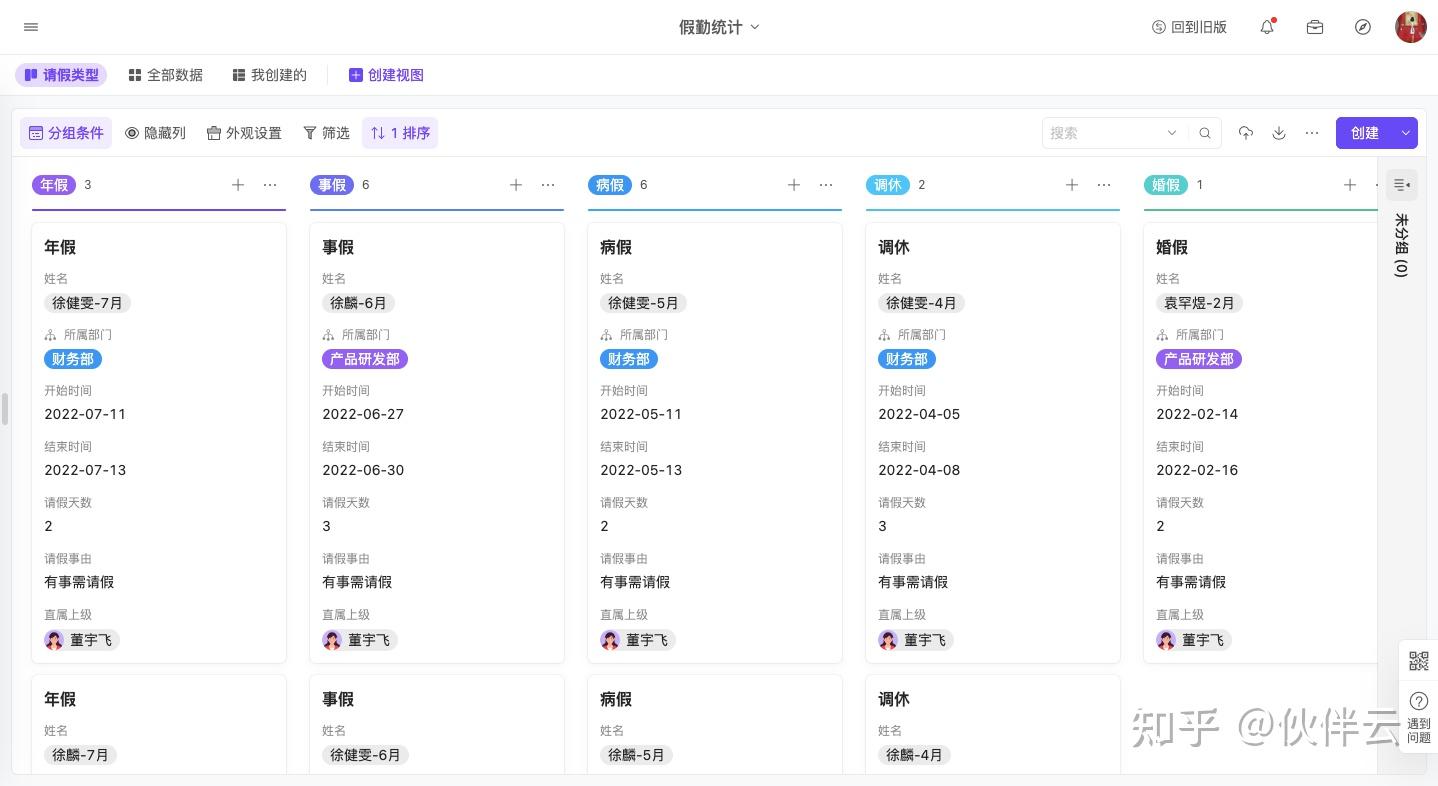The width and height of the screenshot is (1438, 786).
Task: Switch to the 全部数据 view tab
Action: 166,75
